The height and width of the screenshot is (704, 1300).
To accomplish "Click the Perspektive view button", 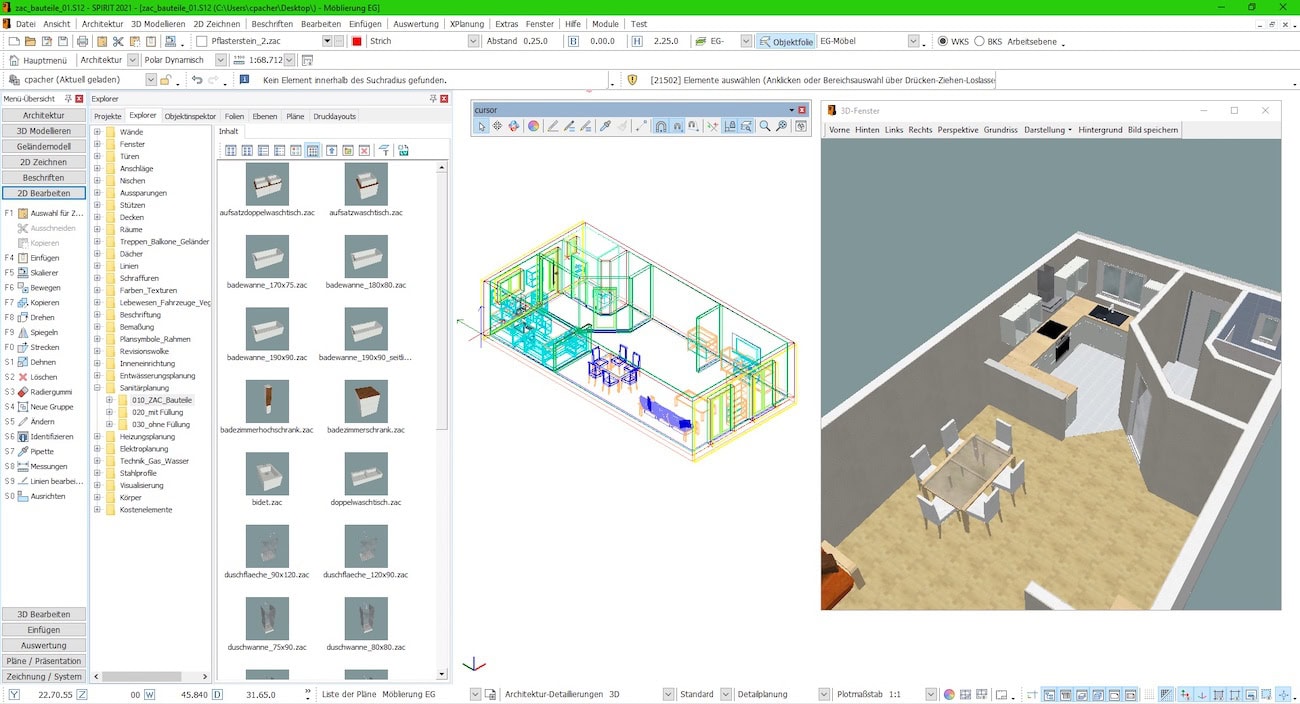I will click(957, 130).
